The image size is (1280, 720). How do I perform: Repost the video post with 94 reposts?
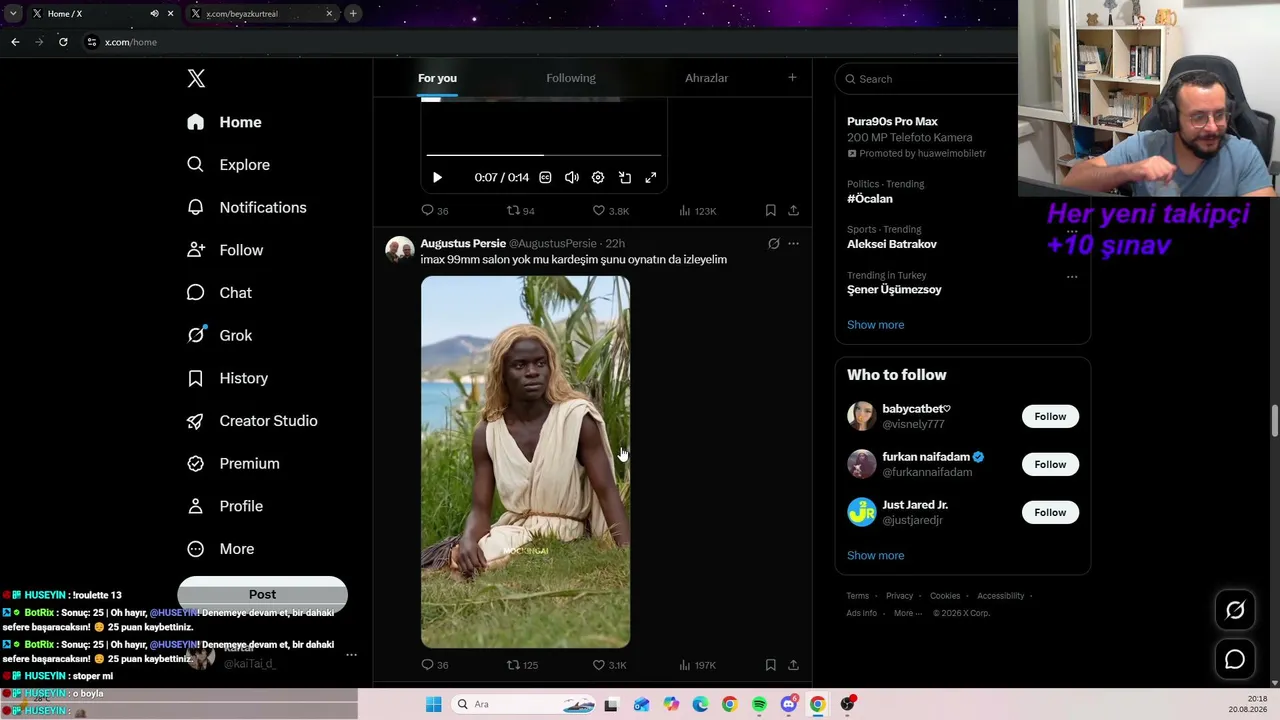520,211
